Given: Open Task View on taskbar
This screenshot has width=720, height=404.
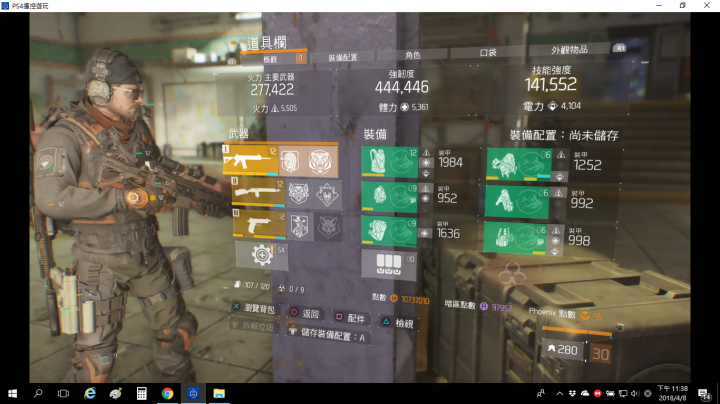Looking at the screenshot, I should 63,393.
